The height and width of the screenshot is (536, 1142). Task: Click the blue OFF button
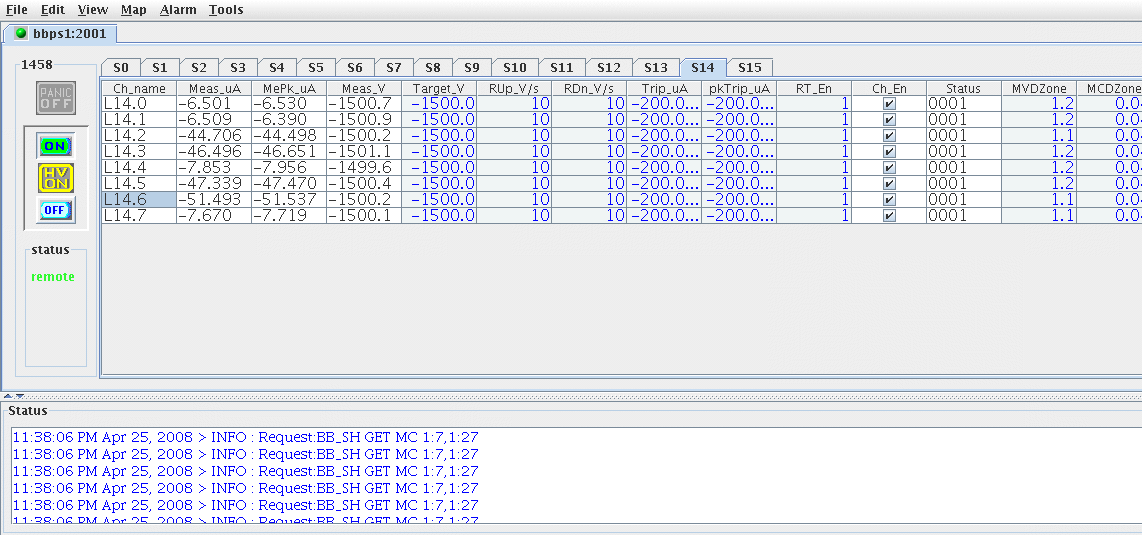[x=55, y=210]
